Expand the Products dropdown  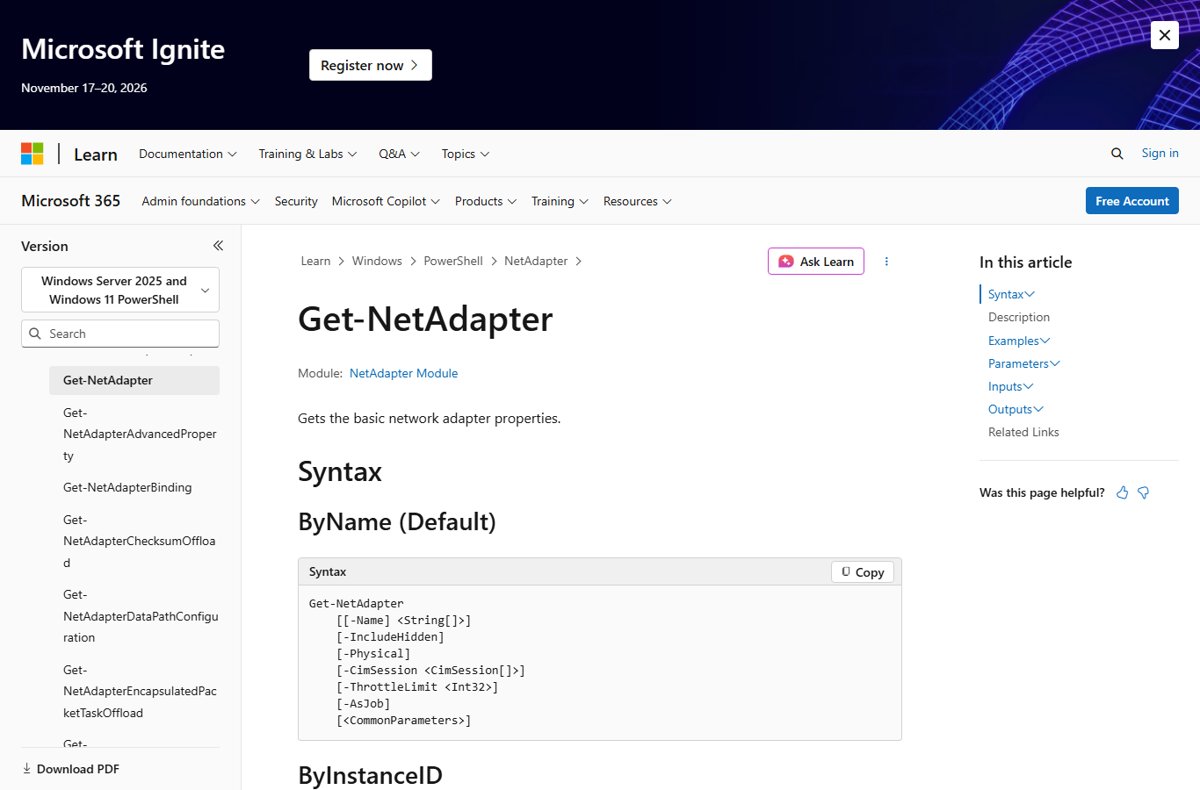486,201
